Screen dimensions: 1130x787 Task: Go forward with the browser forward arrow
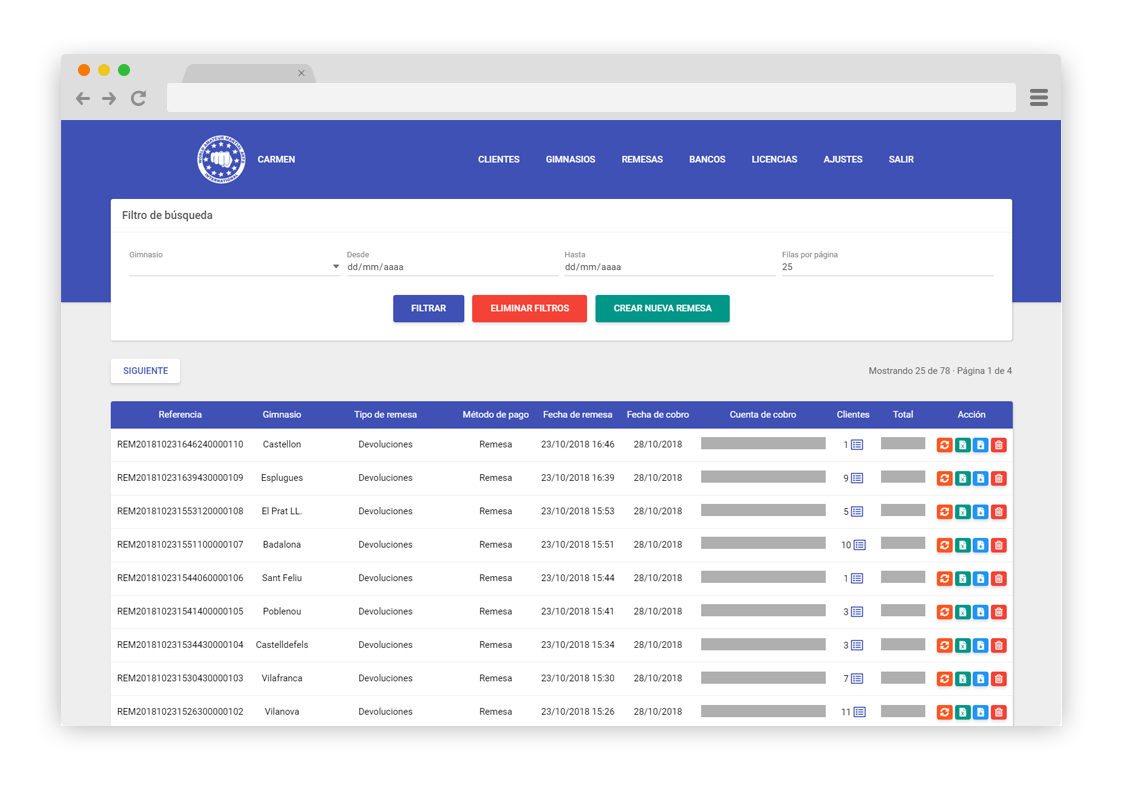click(x=109, y=98)
